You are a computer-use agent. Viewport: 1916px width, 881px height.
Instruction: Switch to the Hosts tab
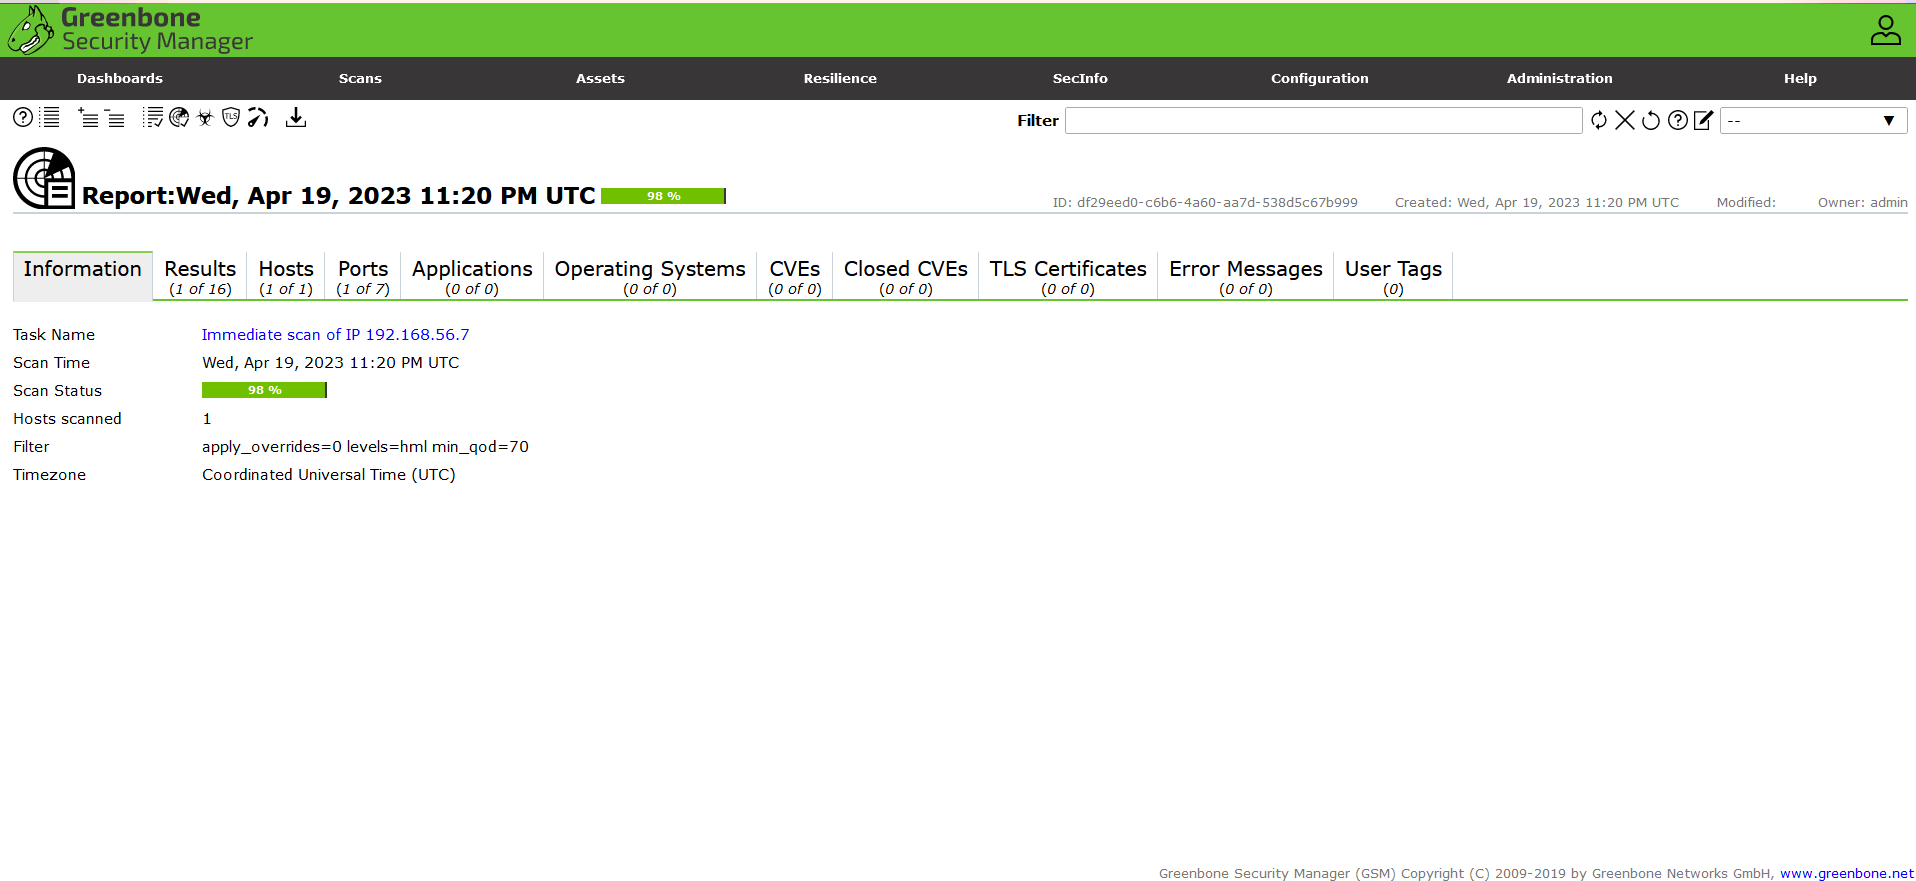pos(286,276)
